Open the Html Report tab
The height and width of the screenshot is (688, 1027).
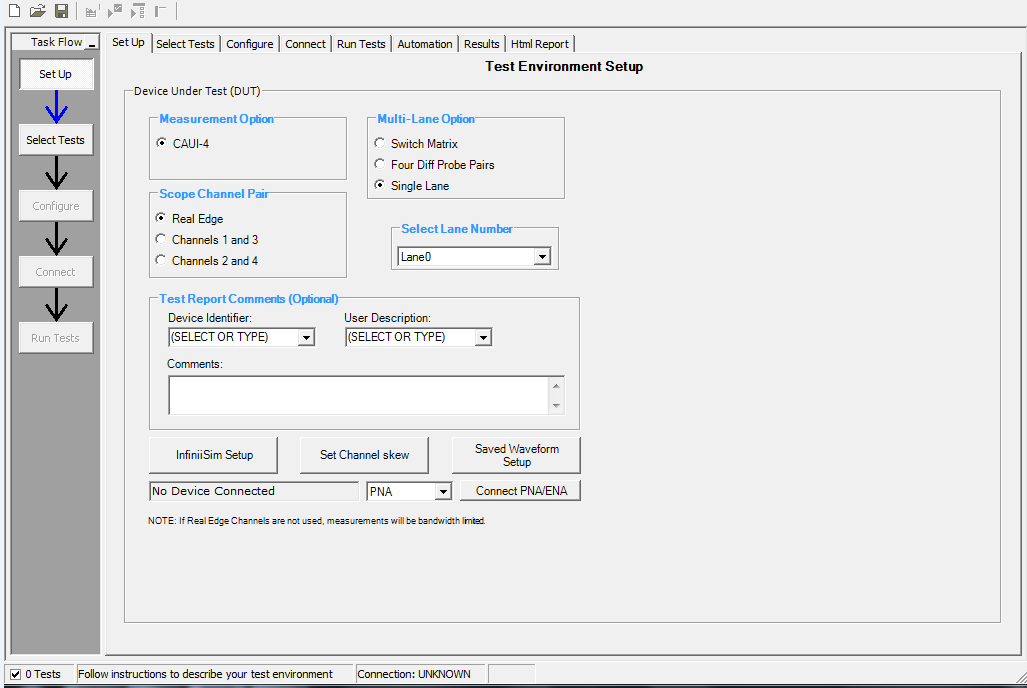click(539, 44)
